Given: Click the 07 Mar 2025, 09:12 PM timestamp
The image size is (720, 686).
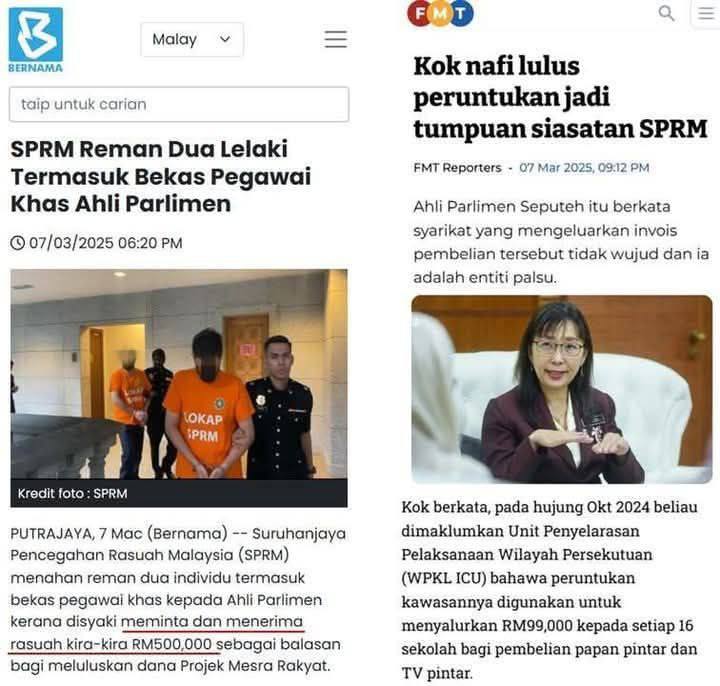Looking at the screenshot, I should pyautogui.click(x=584, y=168).
